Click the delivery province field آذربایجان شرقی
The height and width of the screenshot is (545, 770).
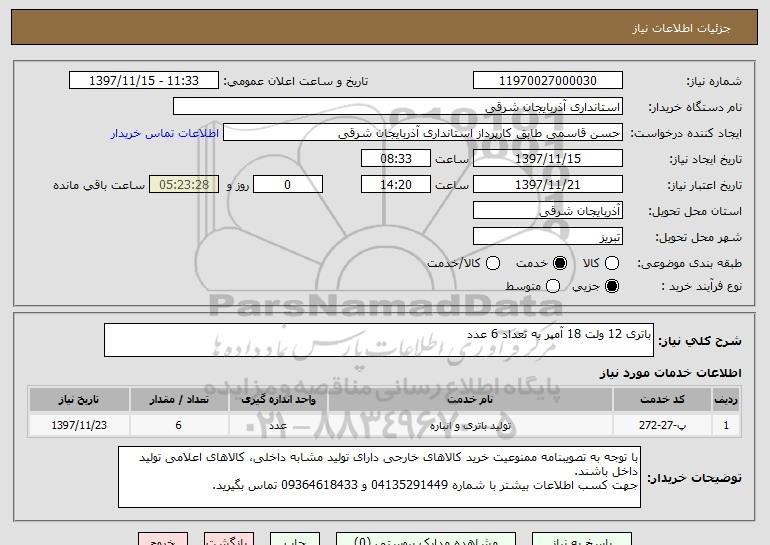point(548,211)
